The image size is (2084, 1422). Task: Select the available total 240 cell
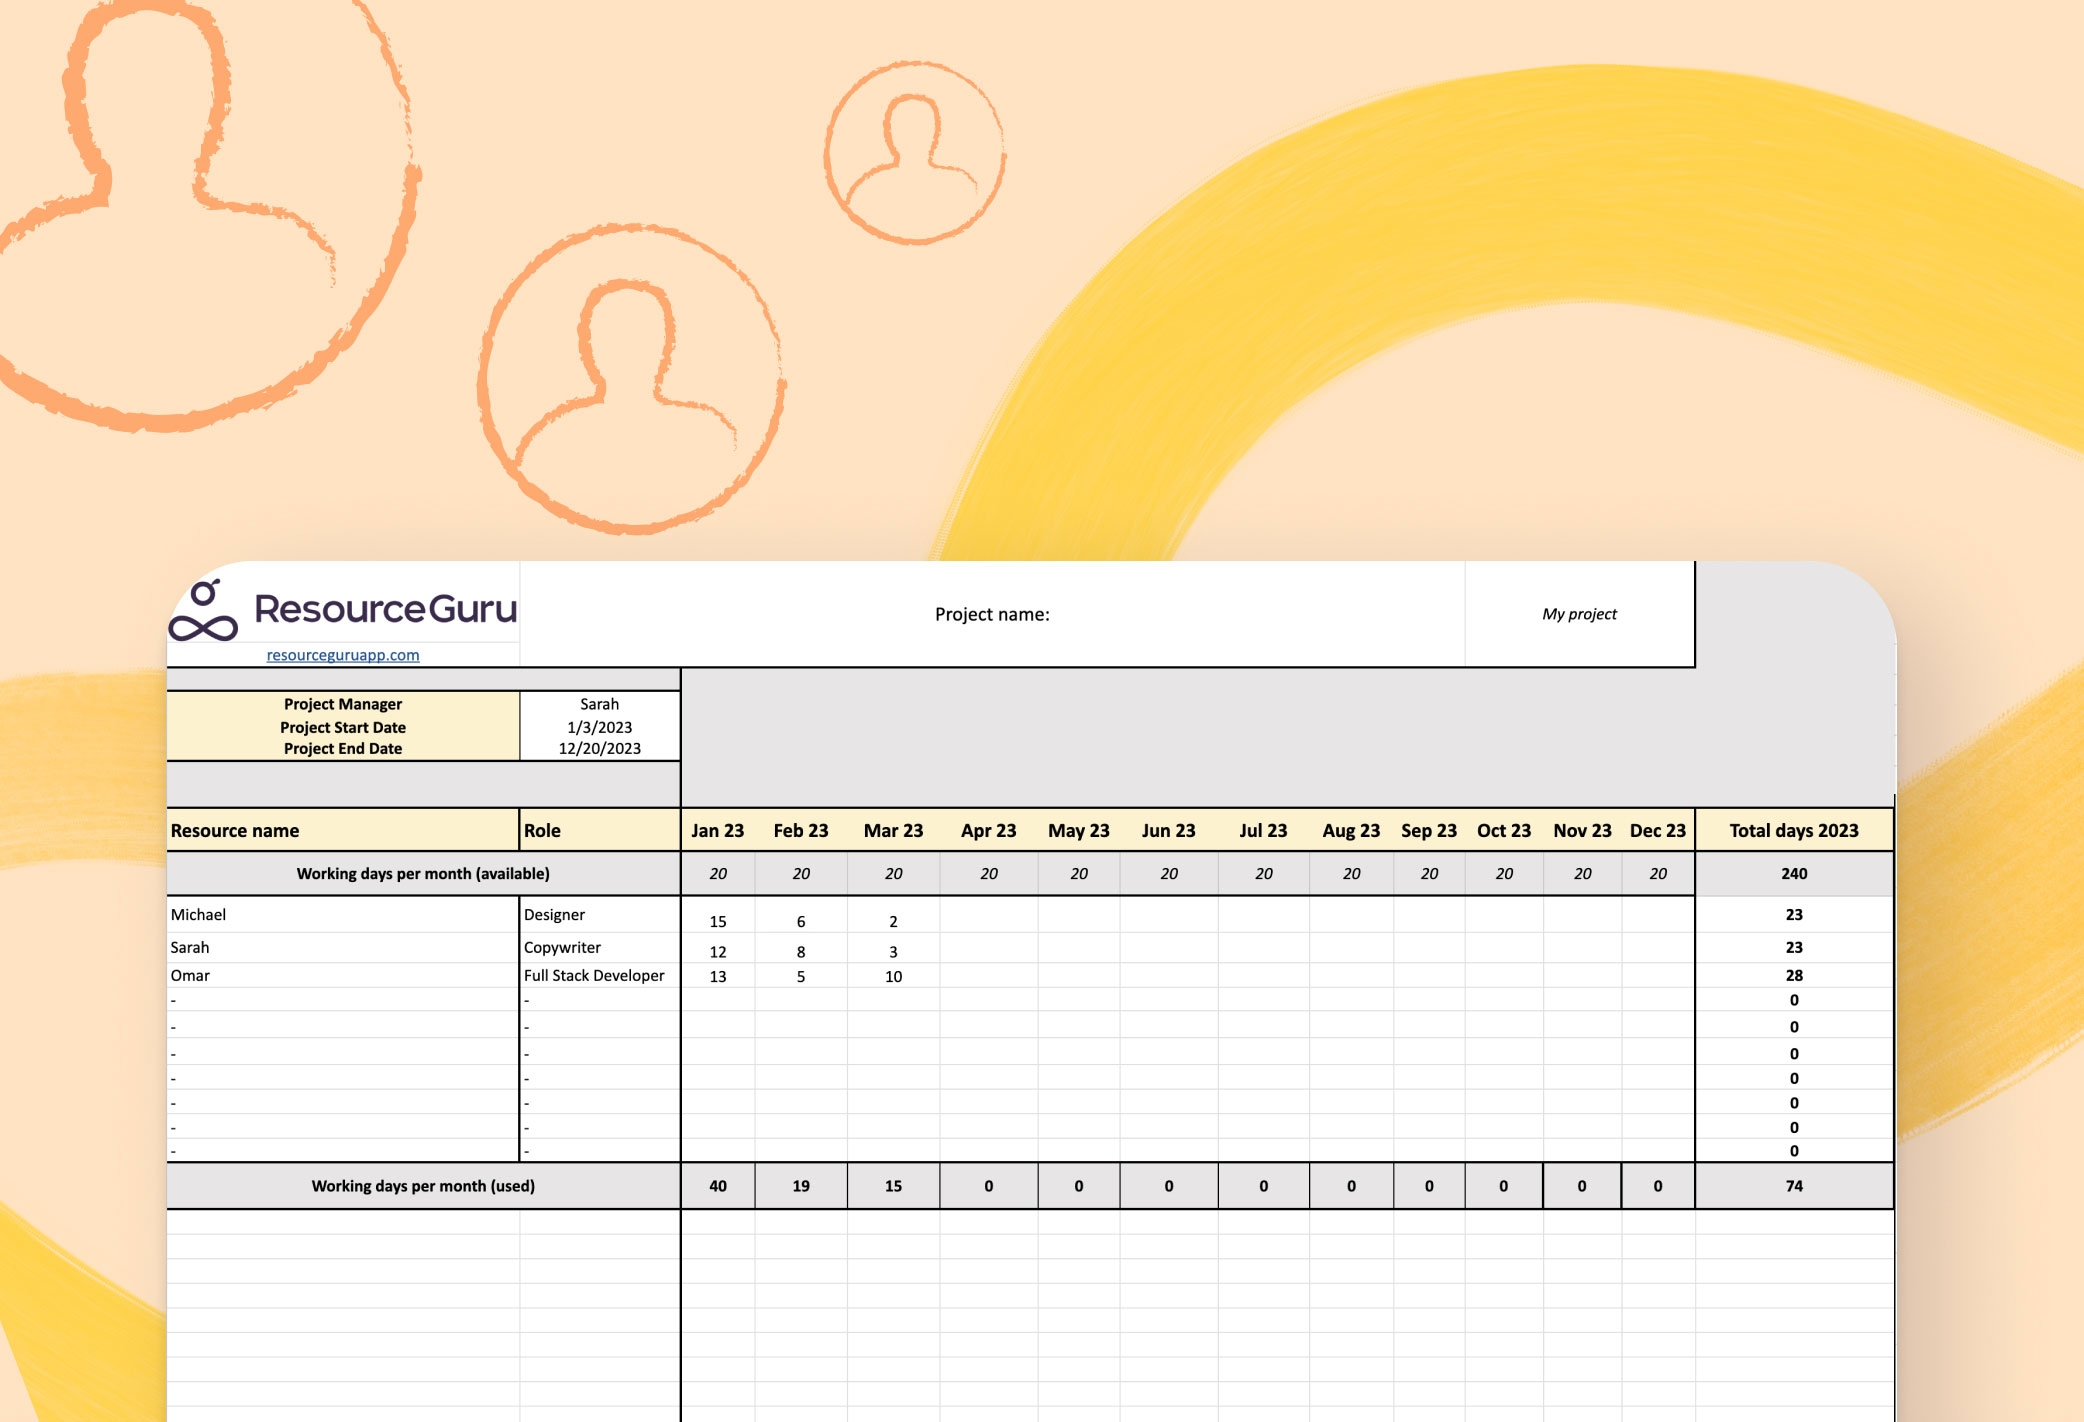point(1793,873)
